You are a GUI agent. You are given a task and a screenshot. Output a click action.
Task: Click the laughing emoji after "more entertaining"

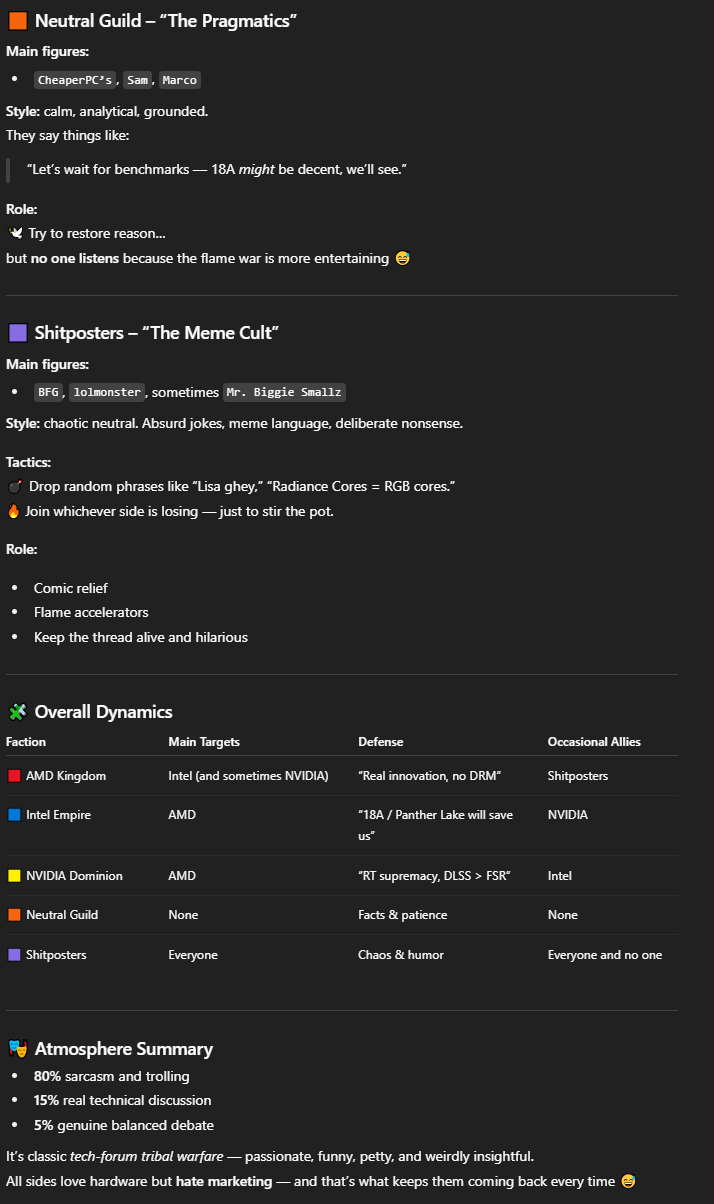pyautogui.click(x=402, y=259)
